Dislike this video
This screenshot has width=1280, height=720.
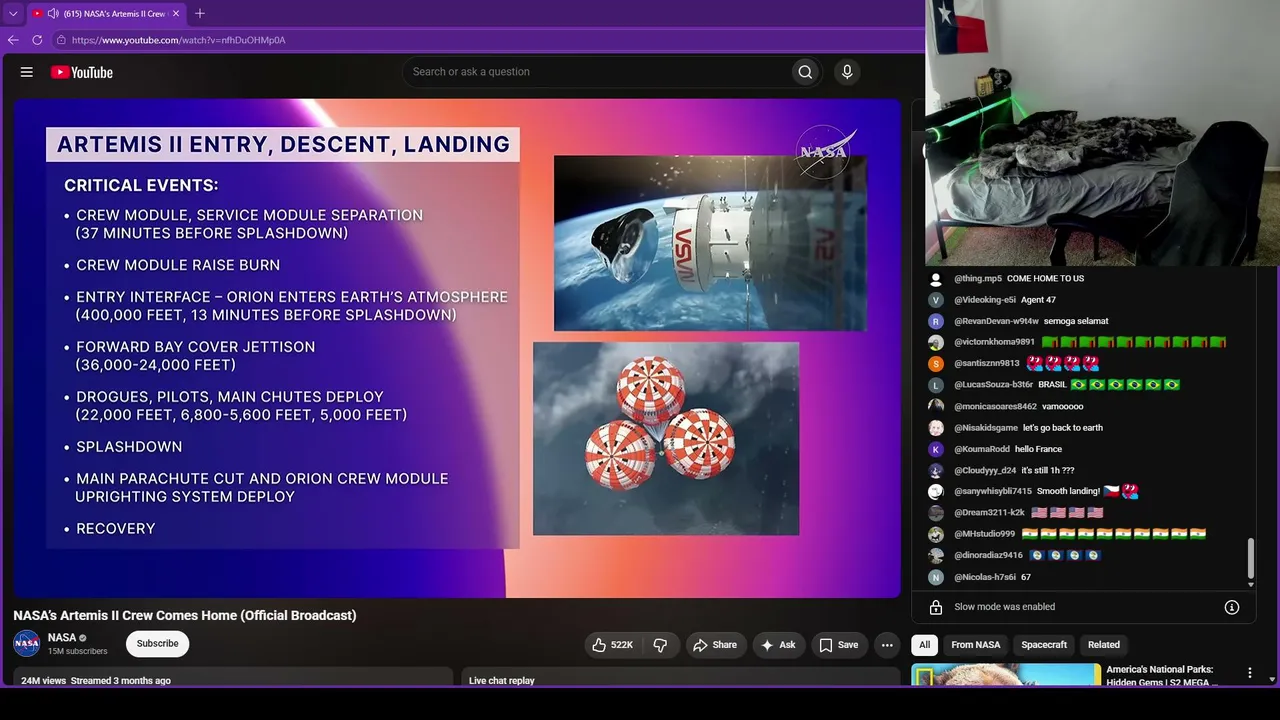click(660, 645)
